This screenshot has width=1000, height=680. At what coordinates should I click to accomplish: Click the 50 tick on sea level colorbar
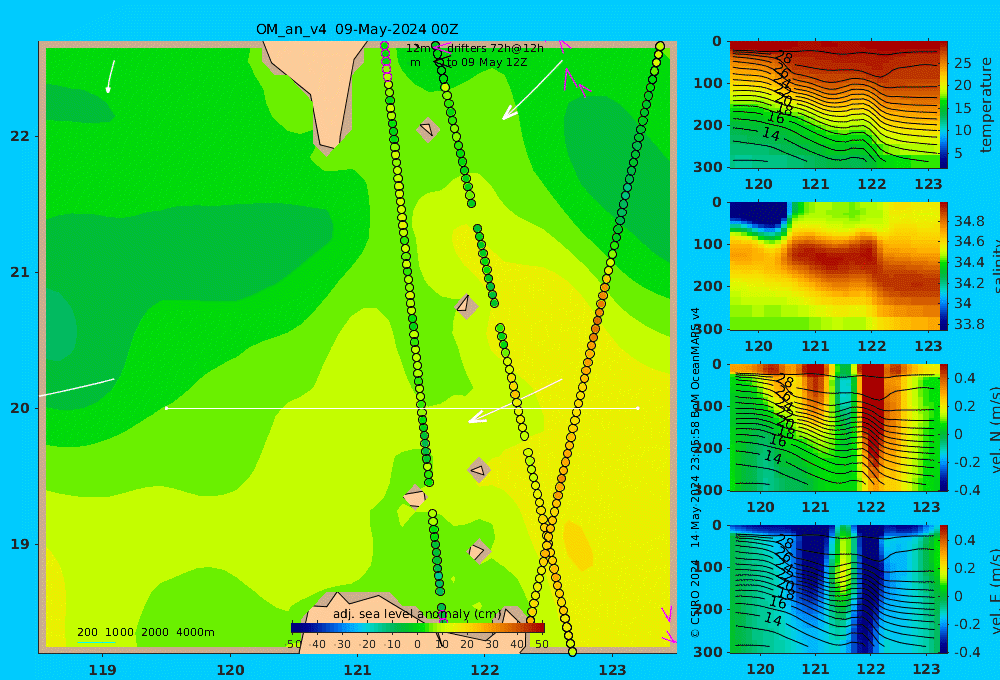click(541, 644)
